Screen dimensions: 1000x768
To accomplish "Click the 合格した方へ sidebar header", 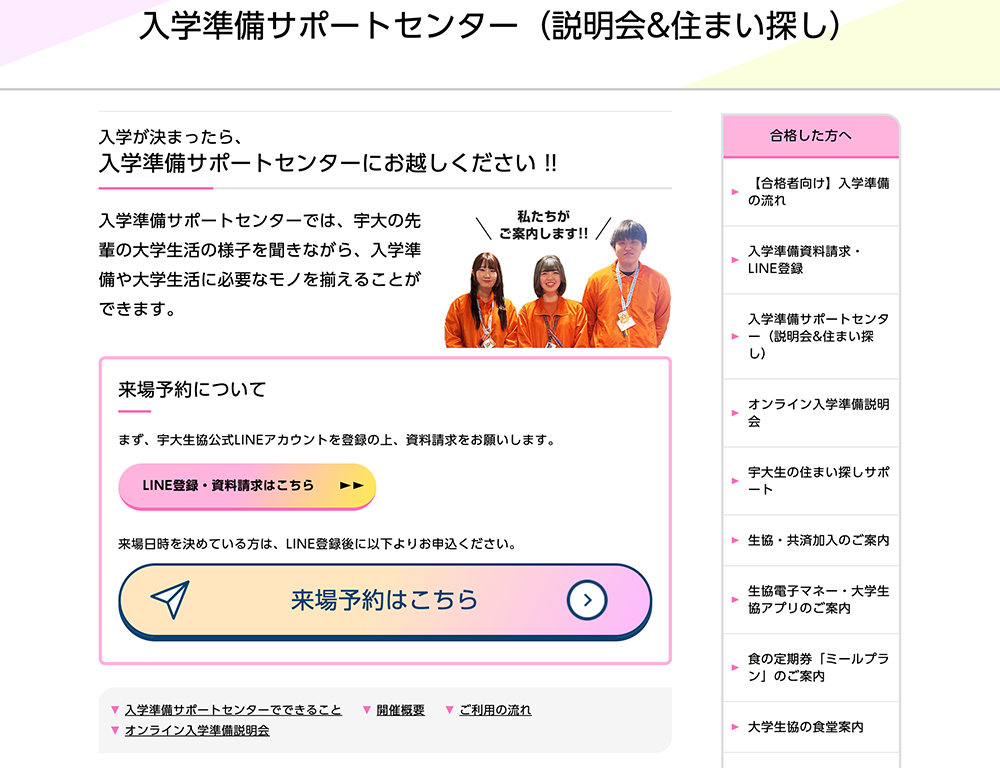I will point(811,136).
